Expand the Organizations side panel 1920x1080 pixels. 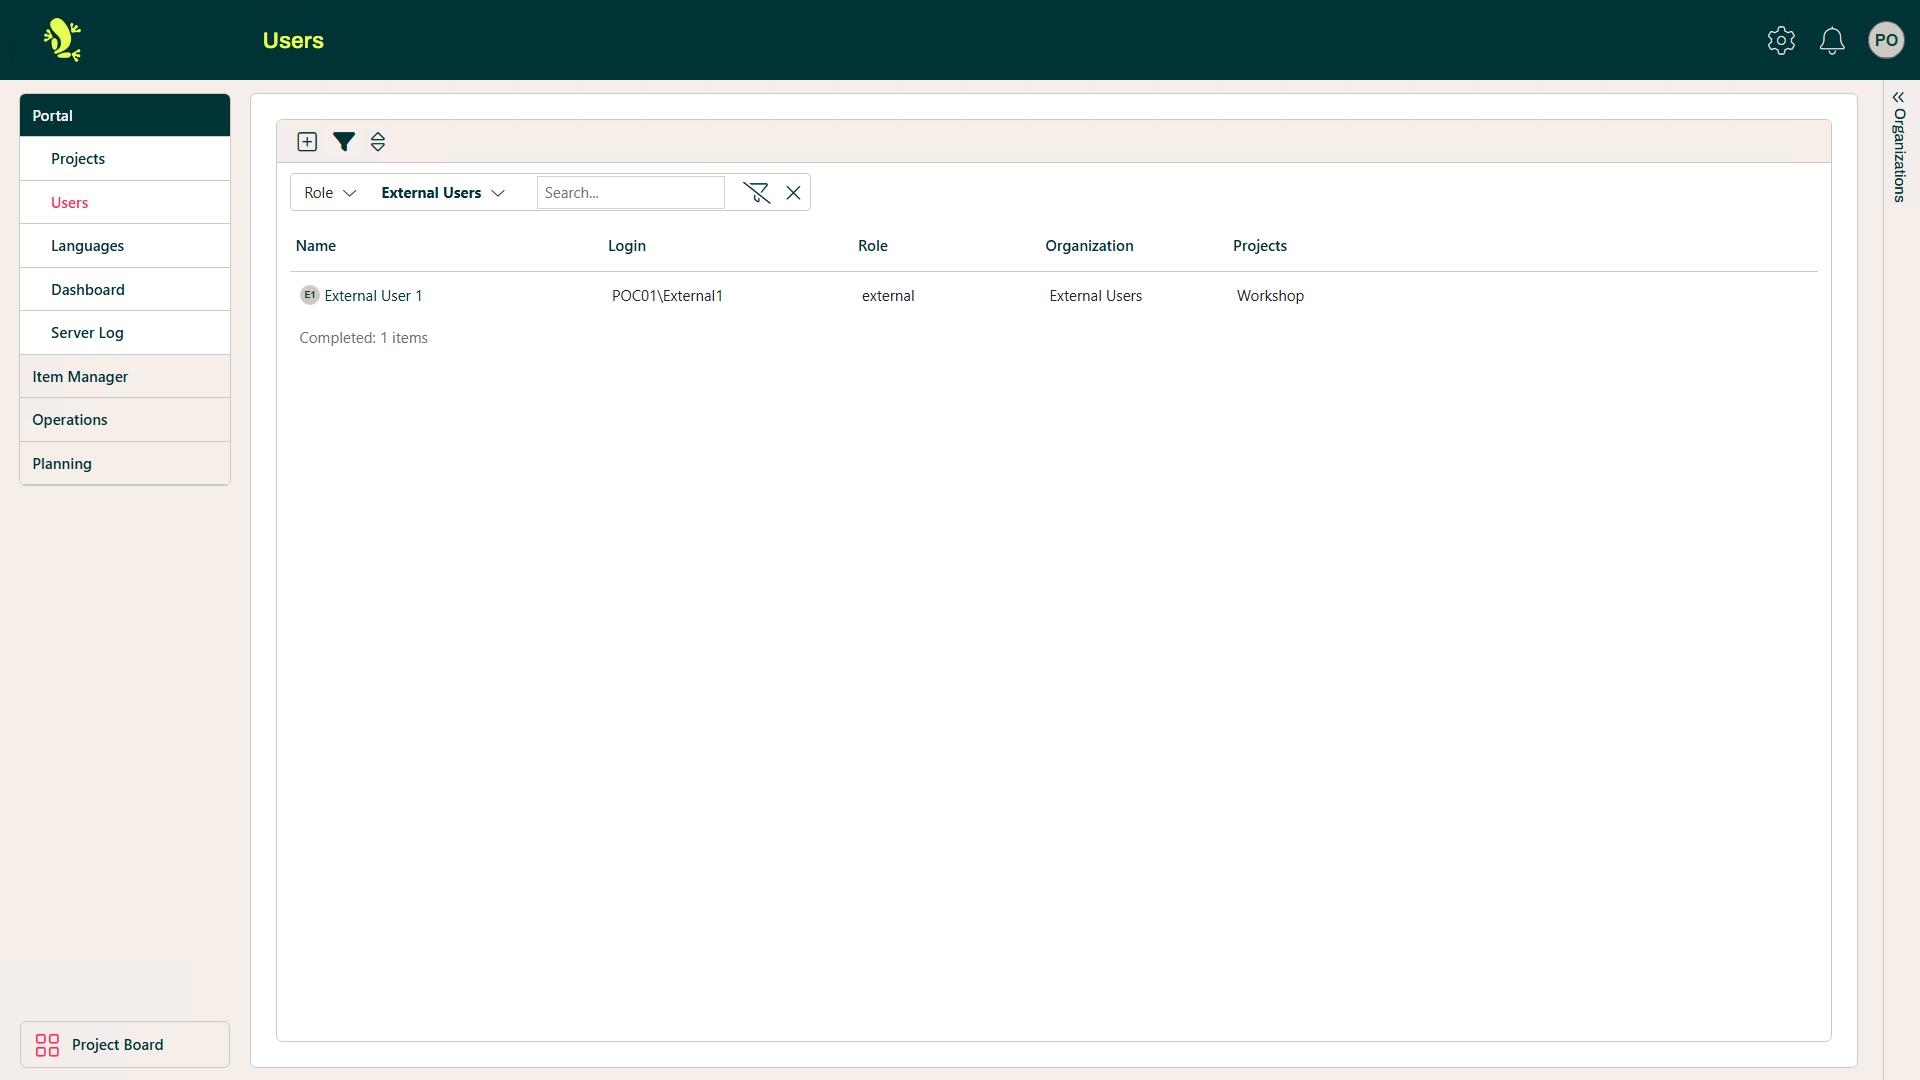coord(1898,97)
